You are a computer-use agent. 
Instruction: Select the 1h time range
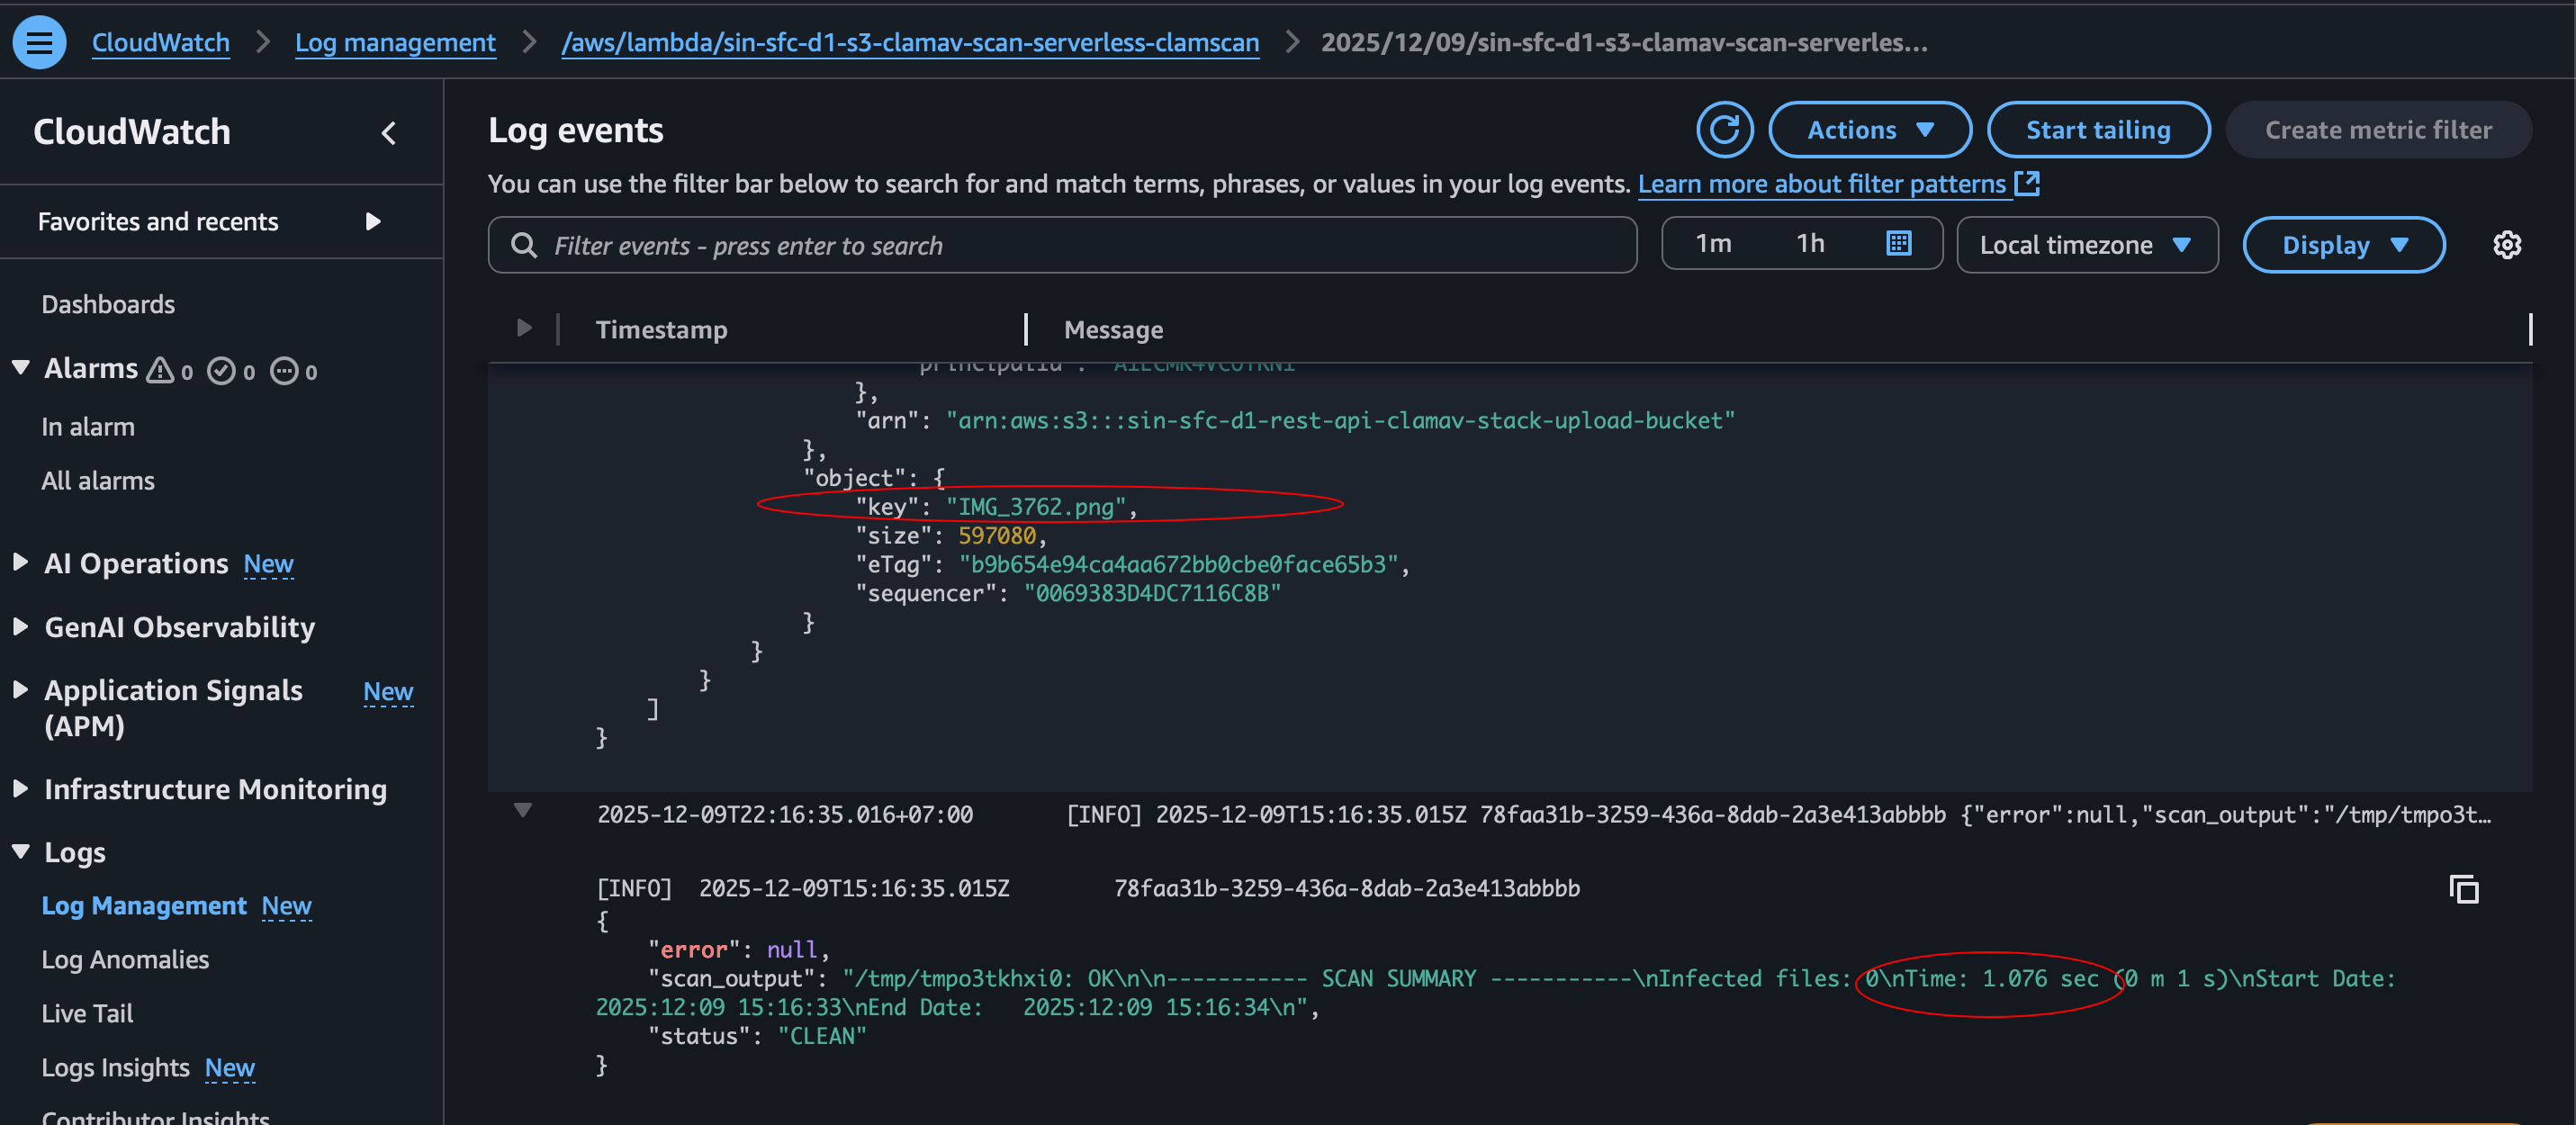1810,243
